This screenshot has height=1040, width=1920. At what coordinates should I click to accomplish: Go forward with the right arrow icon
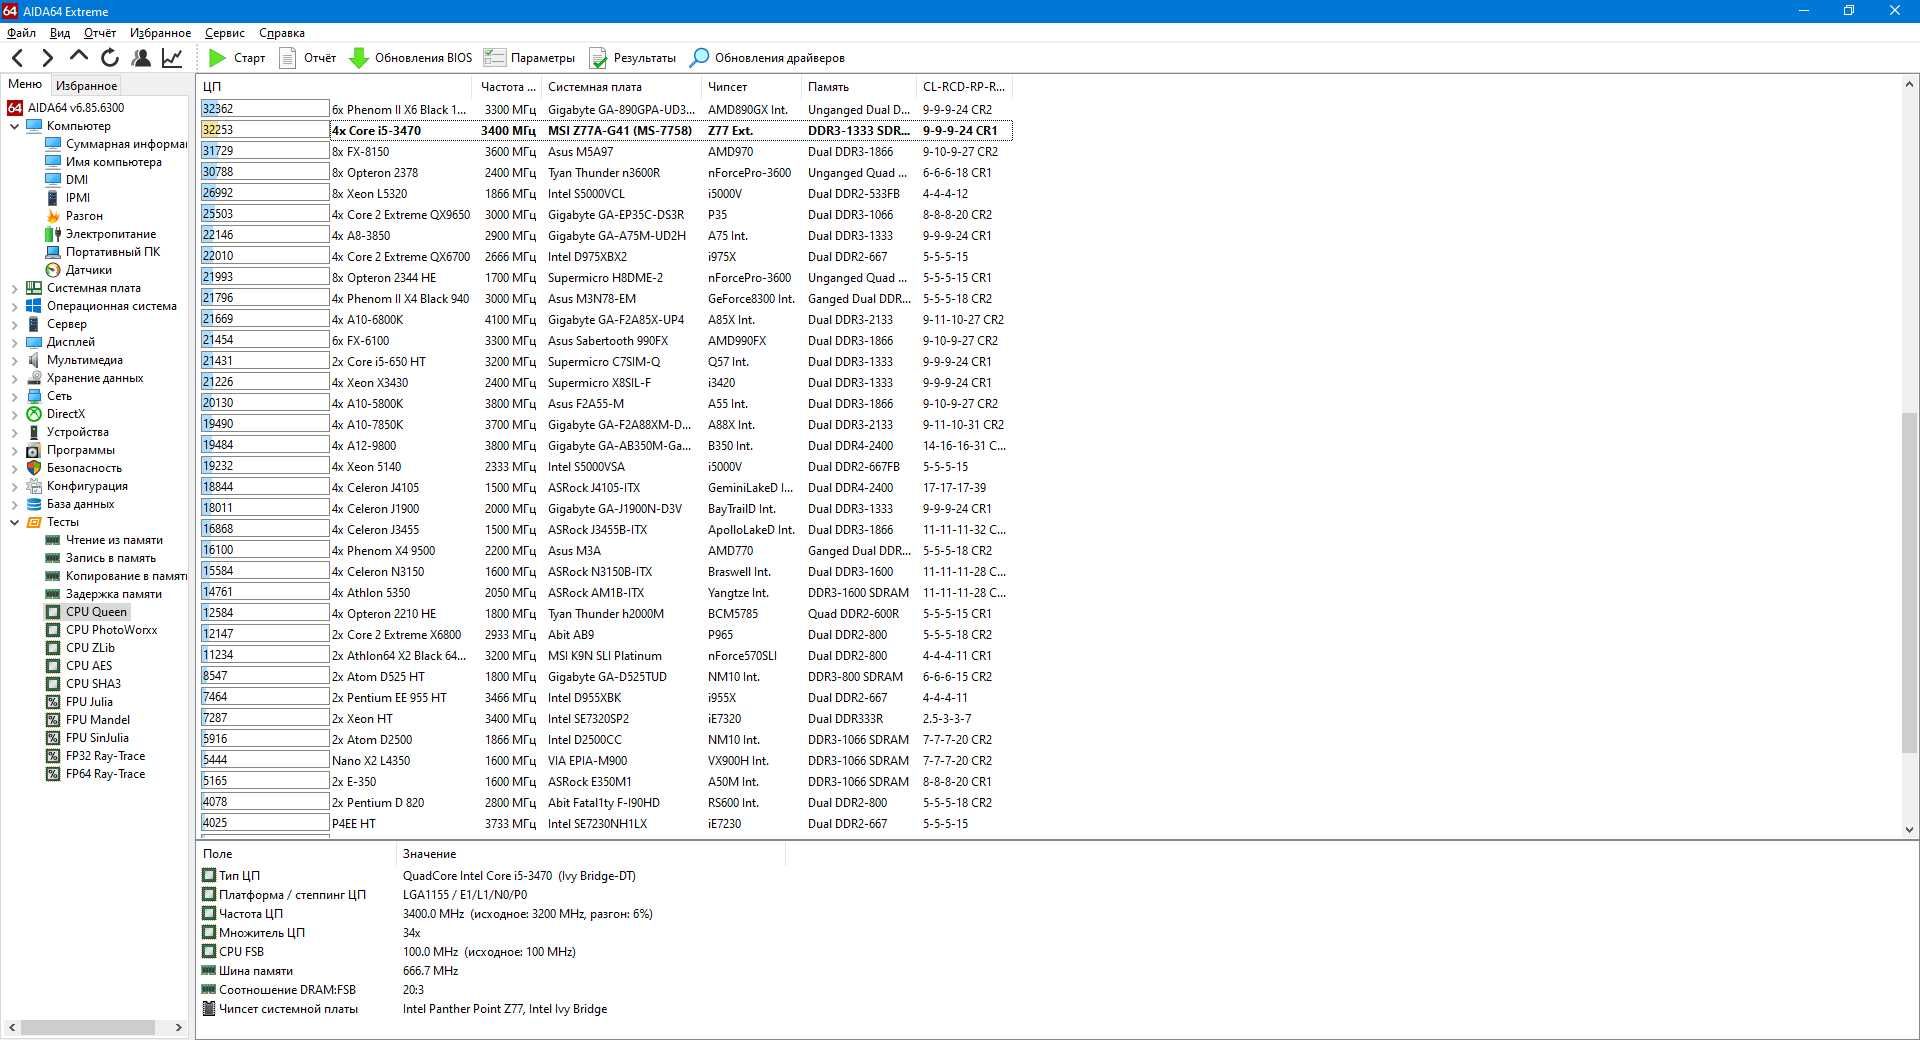coord(47,58)
